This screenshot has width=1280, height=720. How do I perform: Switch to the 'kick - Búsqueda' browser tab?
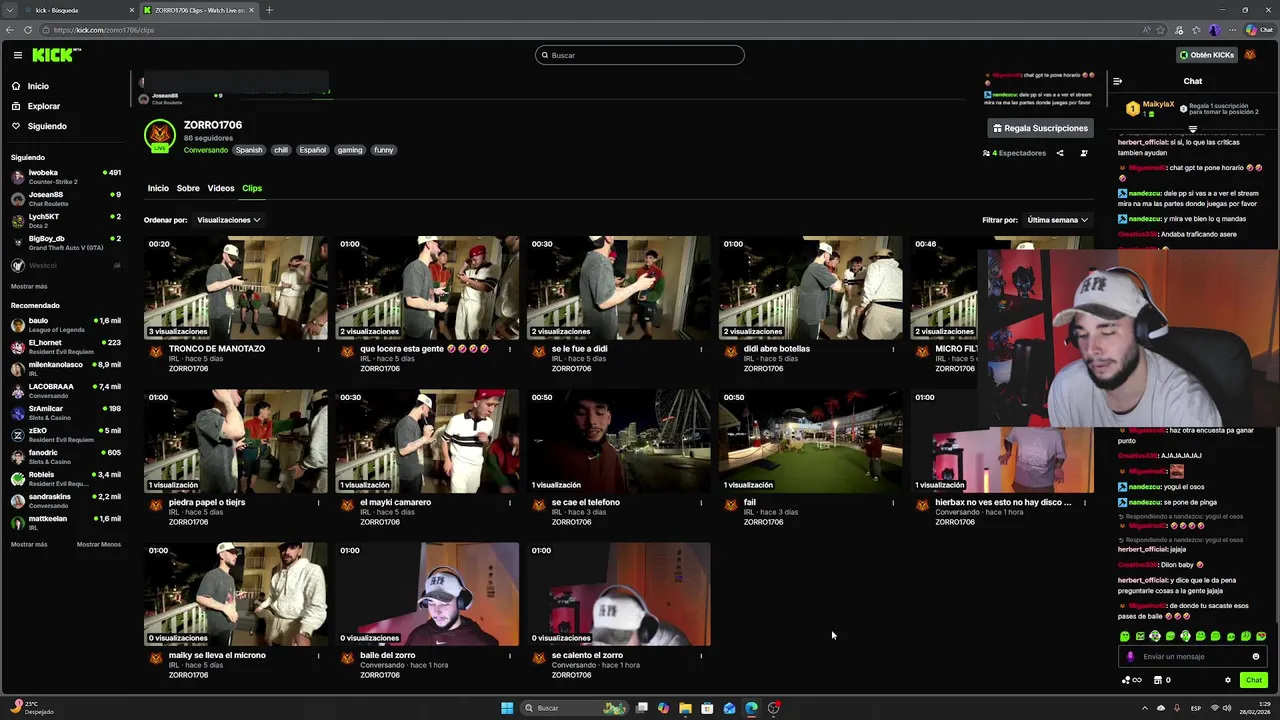[70, 10]
